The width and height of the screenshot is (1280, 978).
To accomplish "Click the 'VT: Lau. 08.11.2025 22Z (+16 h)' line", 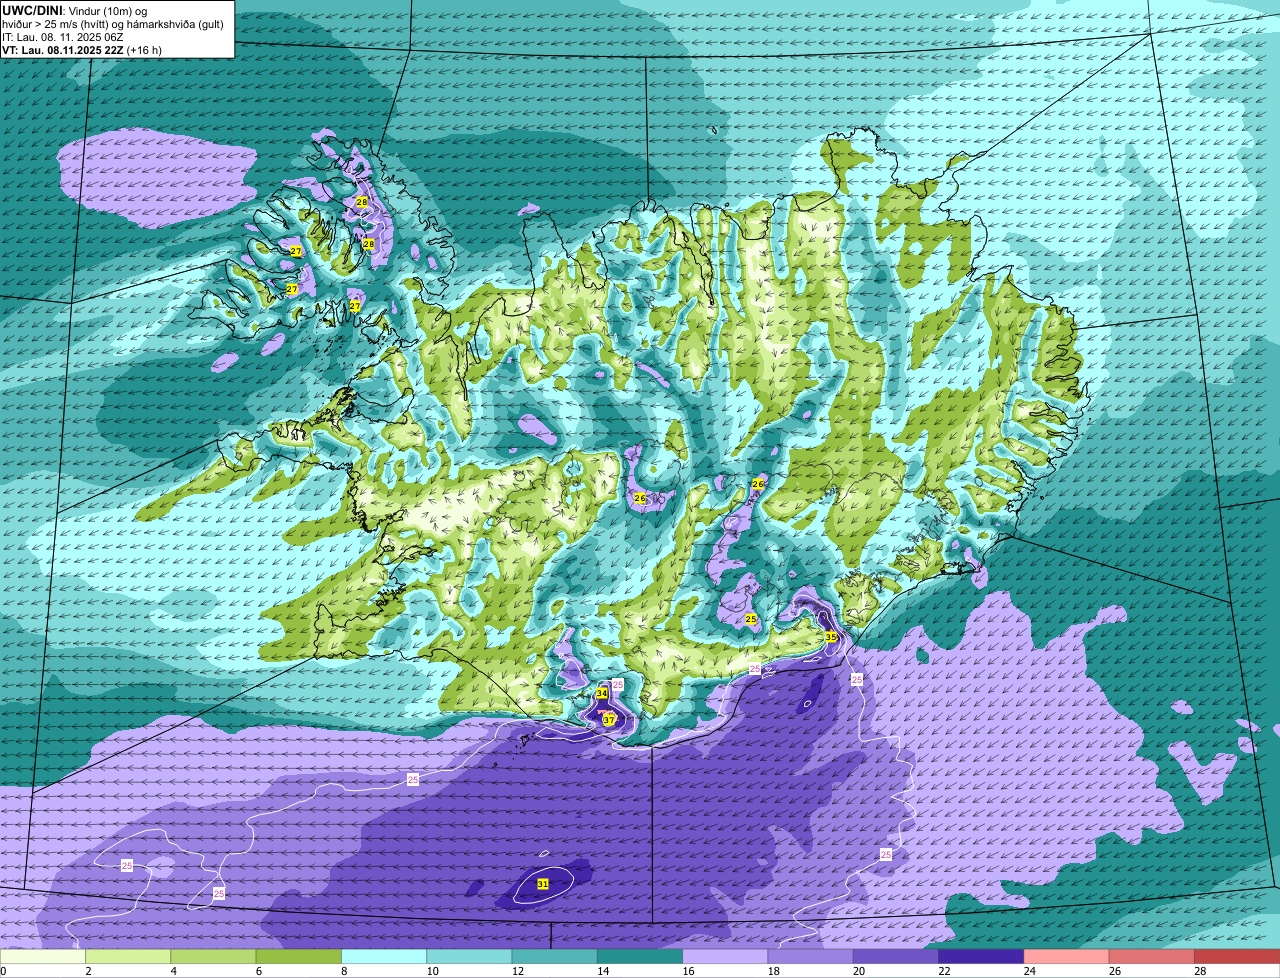I will point(82,49).
